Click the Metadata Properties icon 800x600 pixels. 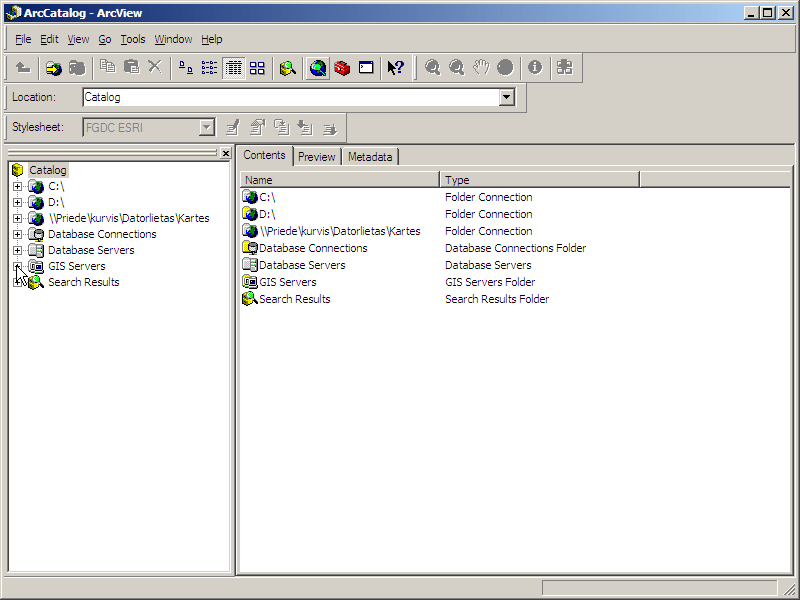(257, 128)
